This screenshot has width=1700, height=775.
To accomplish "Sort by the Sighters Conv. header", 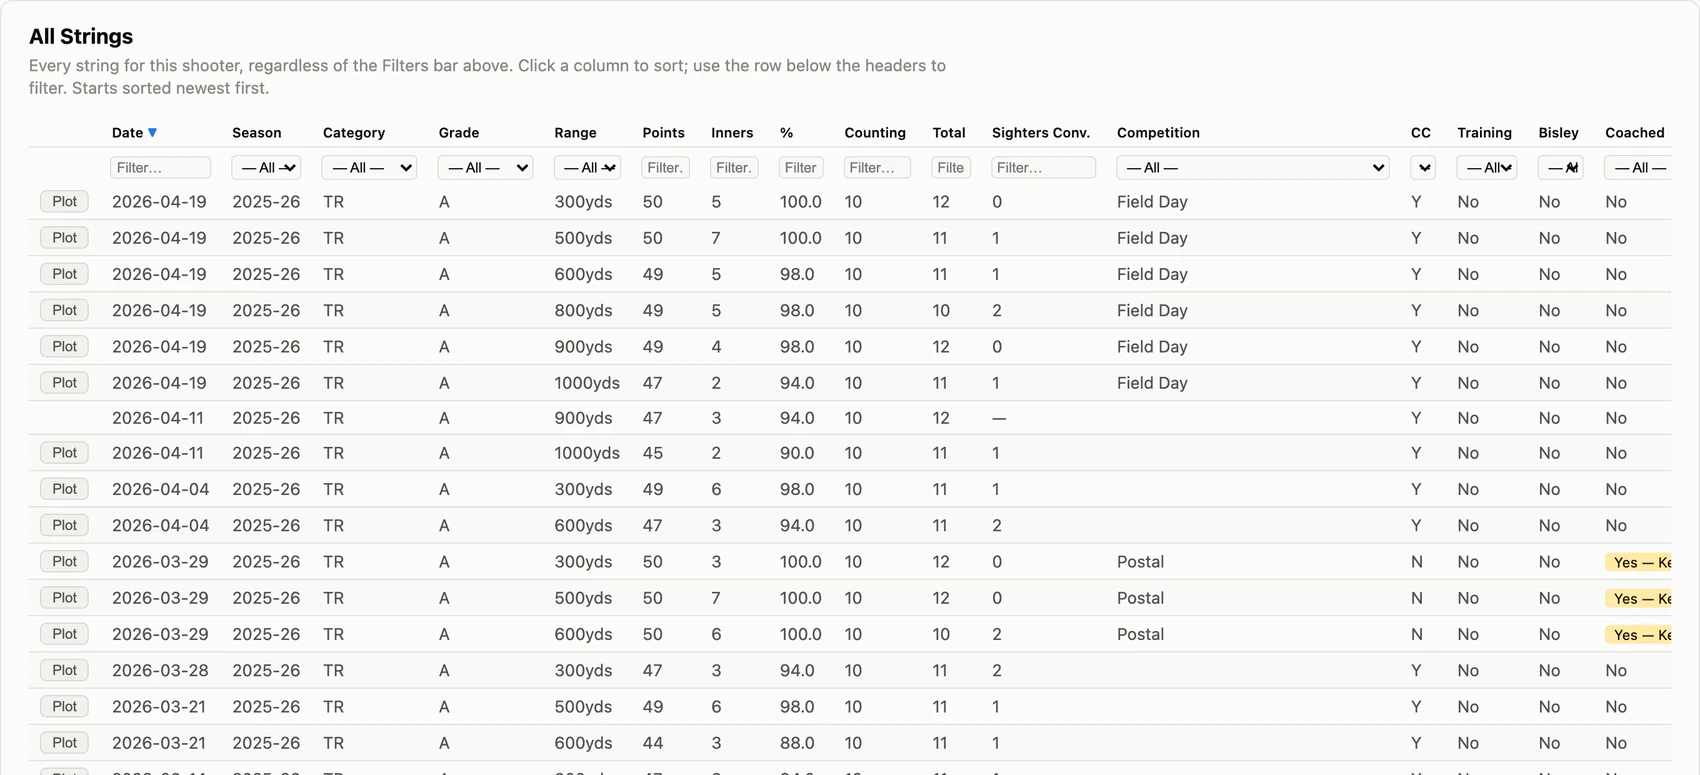I will (x=1041, y=133).
